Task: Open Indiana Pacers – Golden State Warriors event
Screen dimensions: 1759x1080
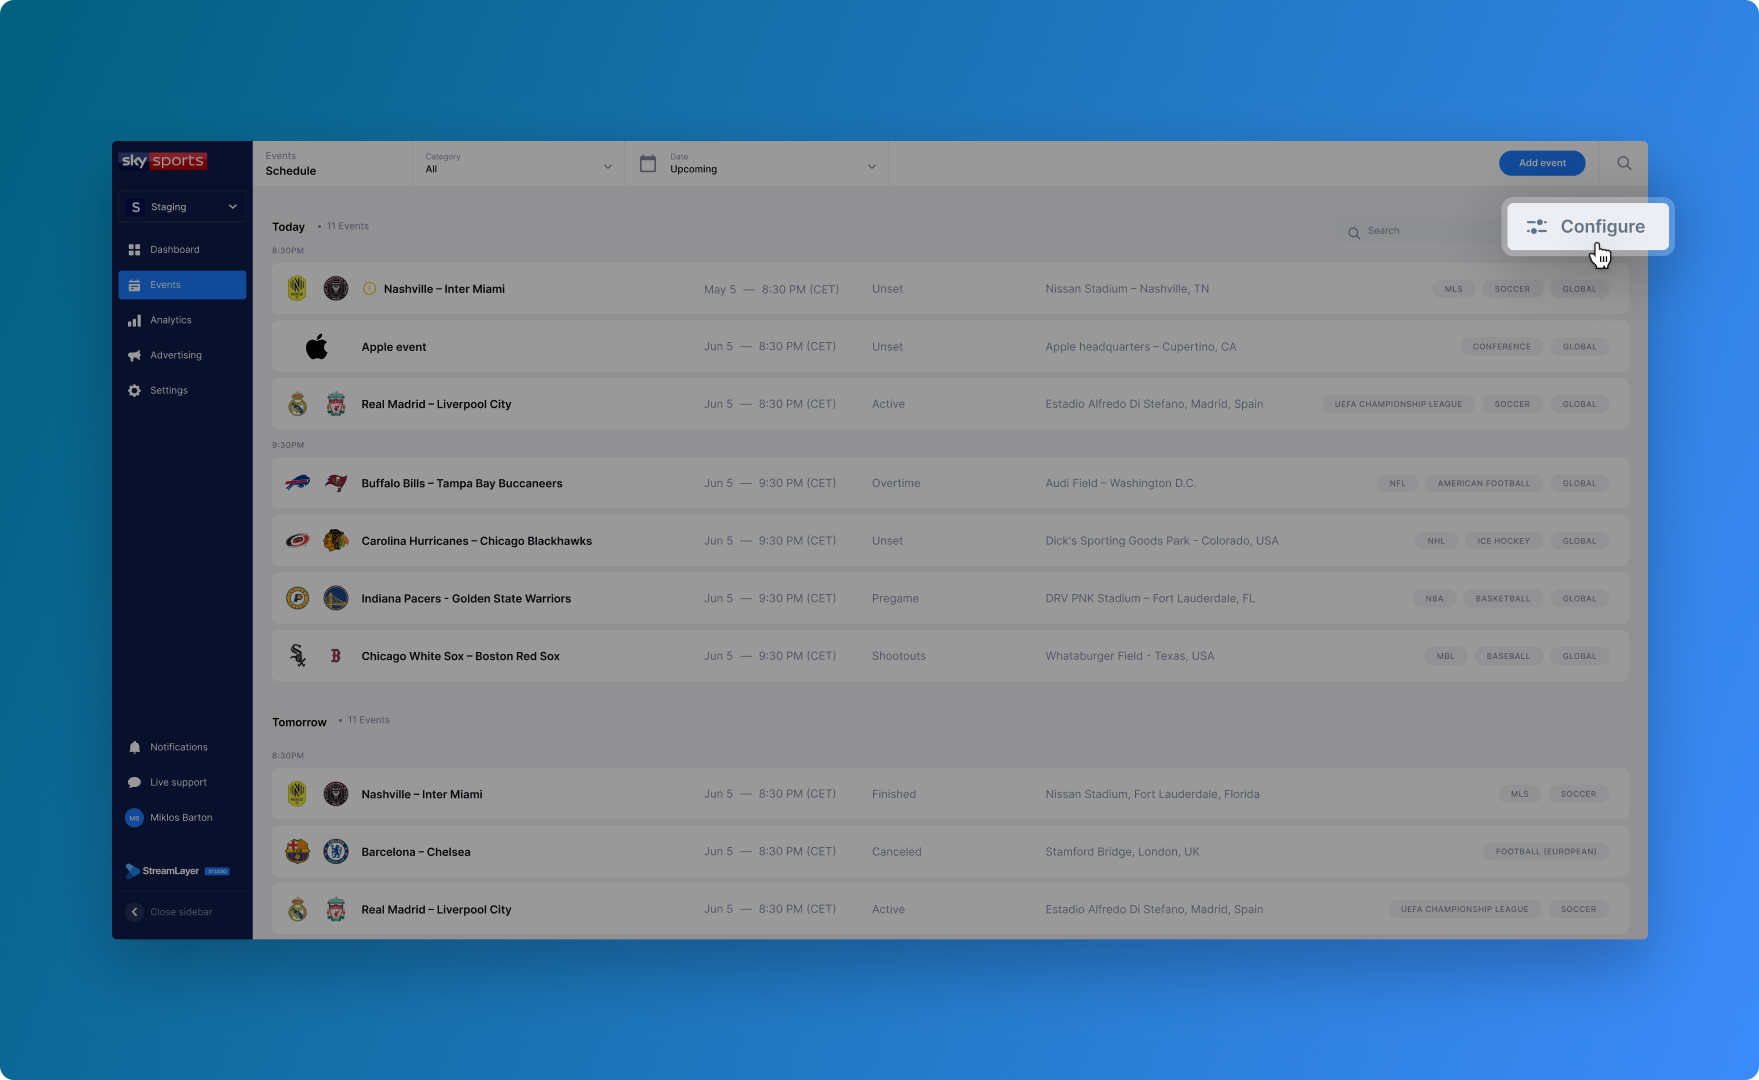Action: click(x=950, y=599)
